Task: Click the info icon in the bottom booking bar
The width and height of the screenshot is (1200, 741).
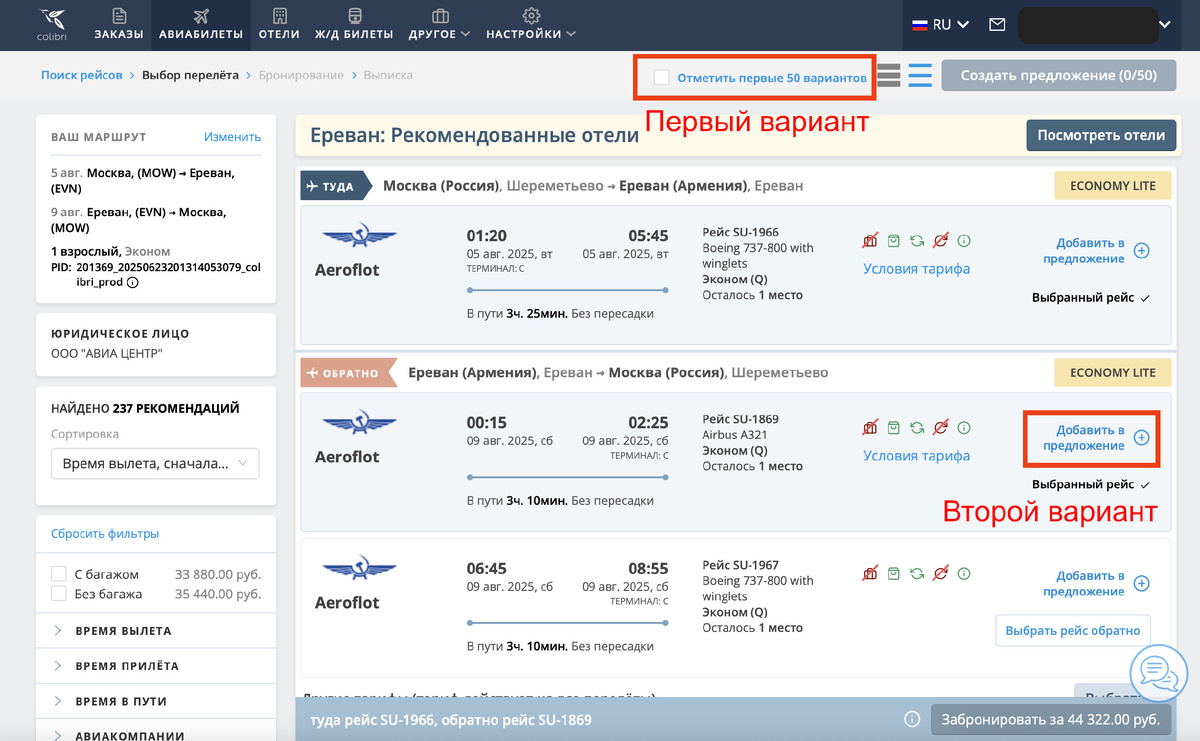Action: (911, 719)
